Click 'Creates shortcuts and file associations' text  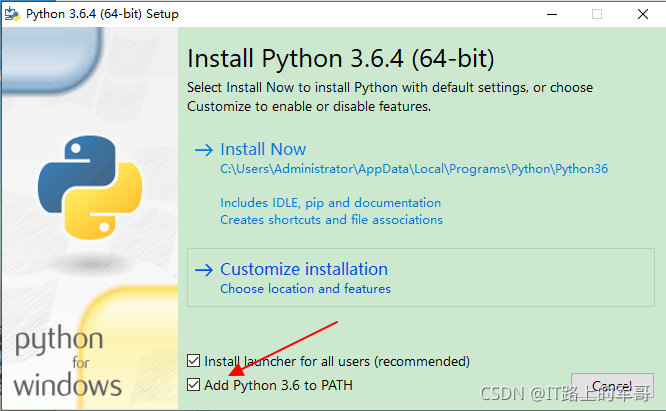pos(331,220)
